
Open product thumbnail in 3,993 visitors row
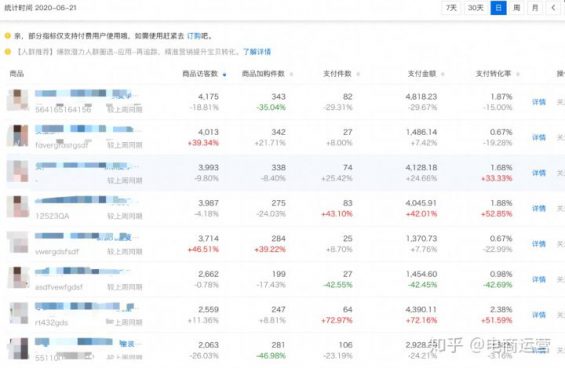point(18,171)
